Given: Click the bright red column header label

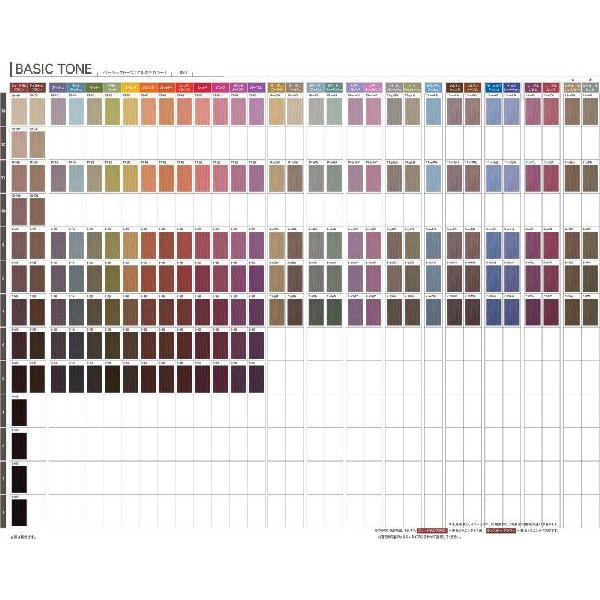Looking at the screenshot, I should pyautogui.click(x=184, y=89).
